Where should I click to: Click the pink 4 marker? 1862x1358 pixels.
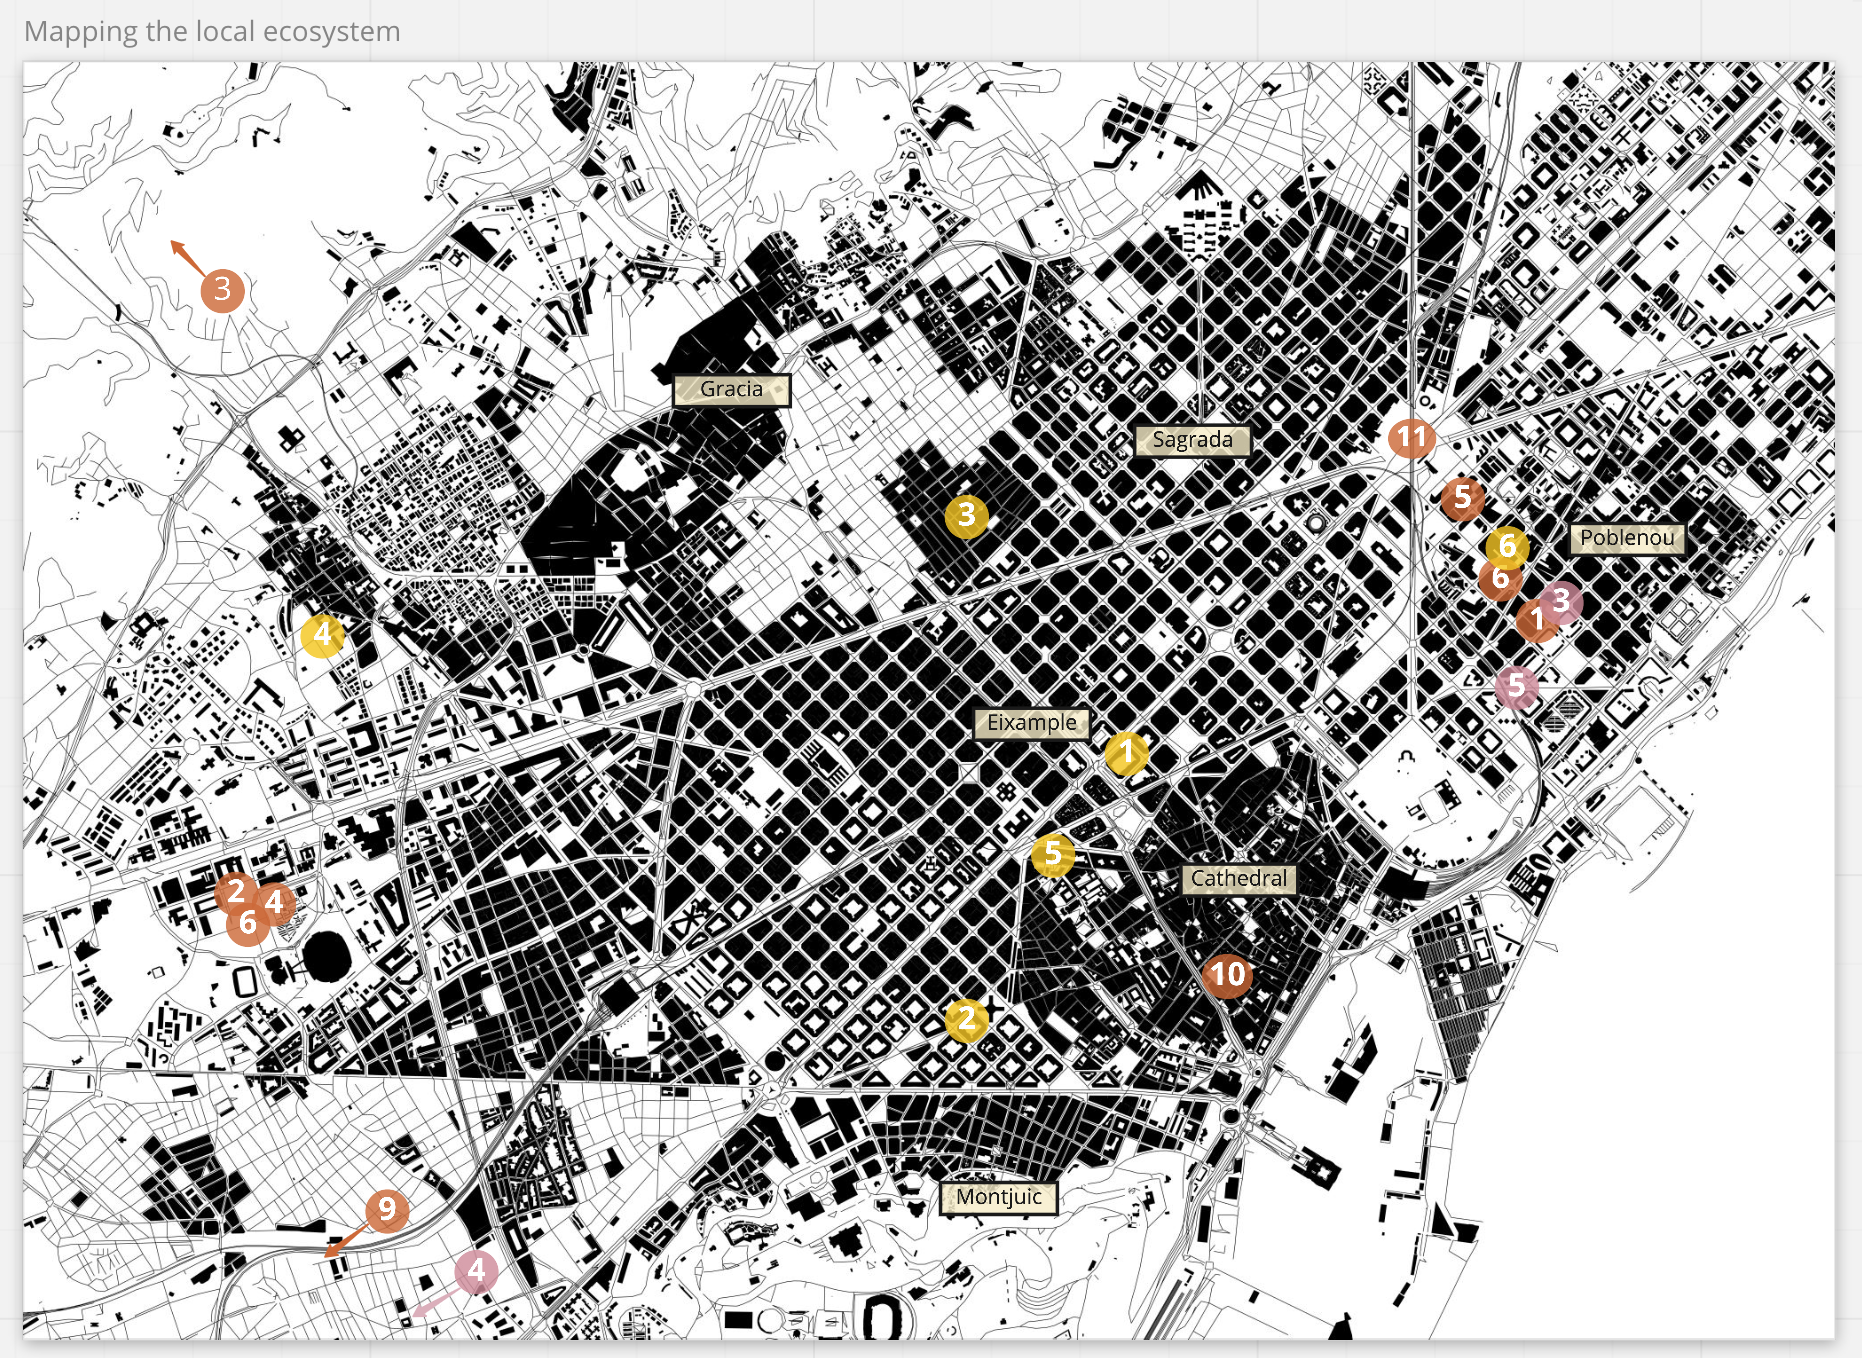click(x=476, y=1271)
